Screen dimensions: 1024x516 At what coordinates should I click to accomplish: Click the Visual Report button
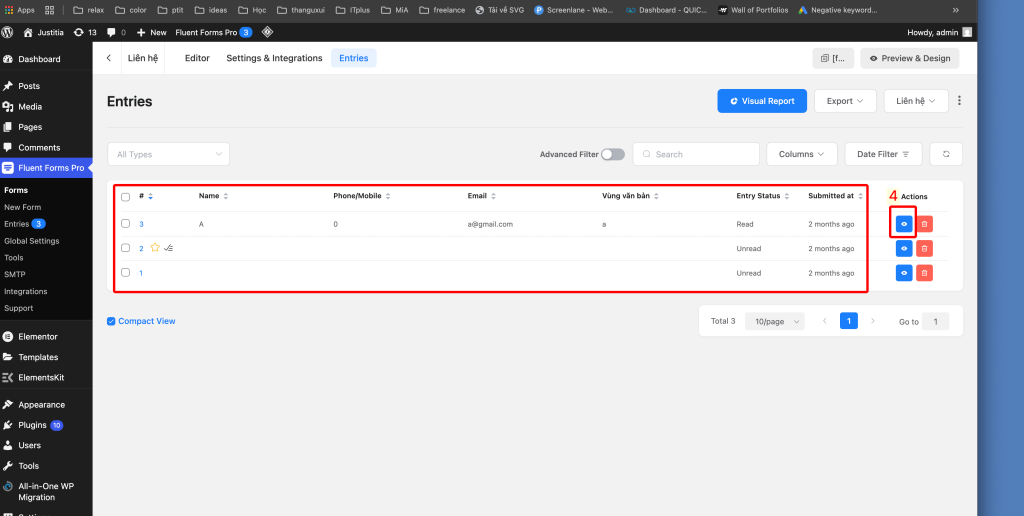[762, 101]
